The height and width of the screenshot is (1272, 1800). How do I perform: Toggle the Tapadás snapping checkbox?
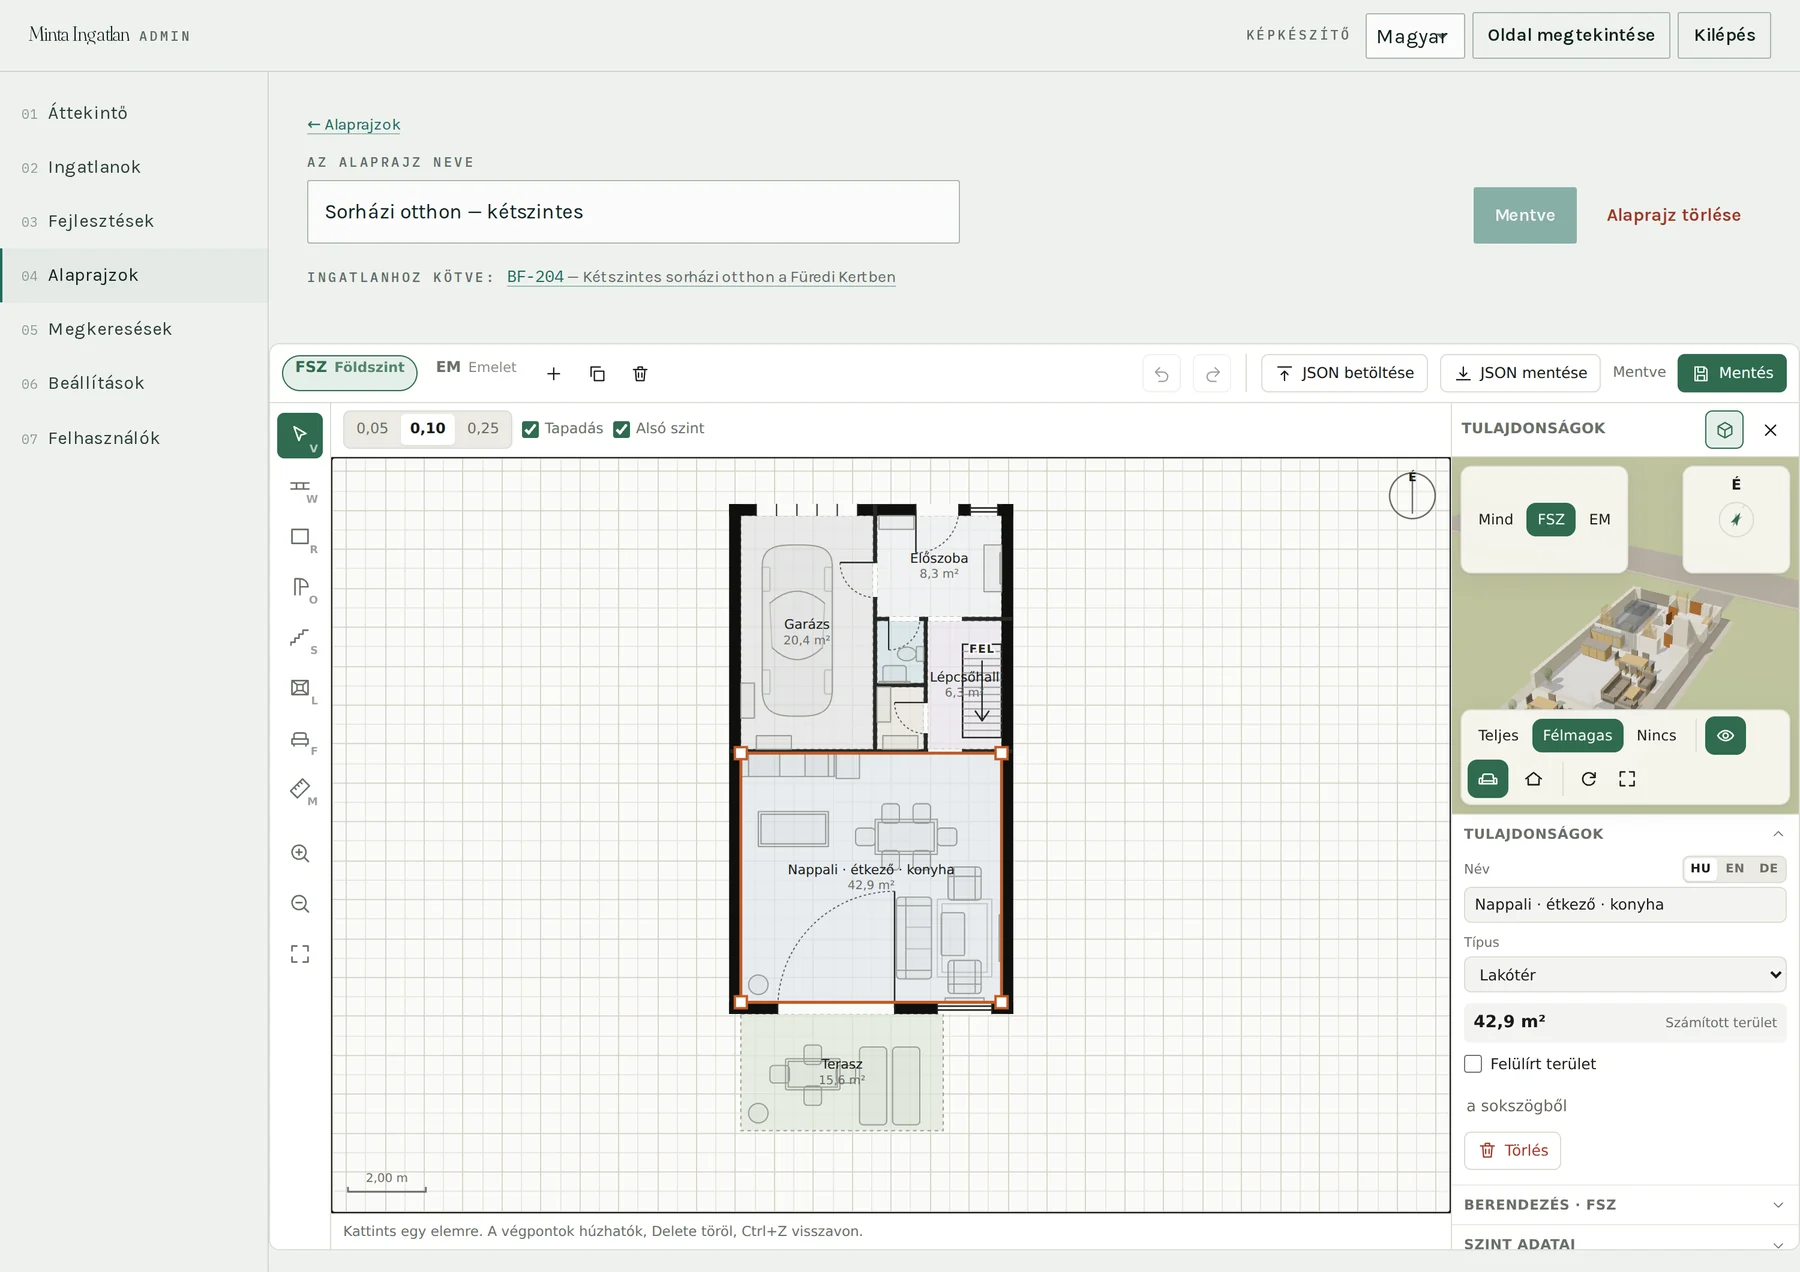pos(531,429)
